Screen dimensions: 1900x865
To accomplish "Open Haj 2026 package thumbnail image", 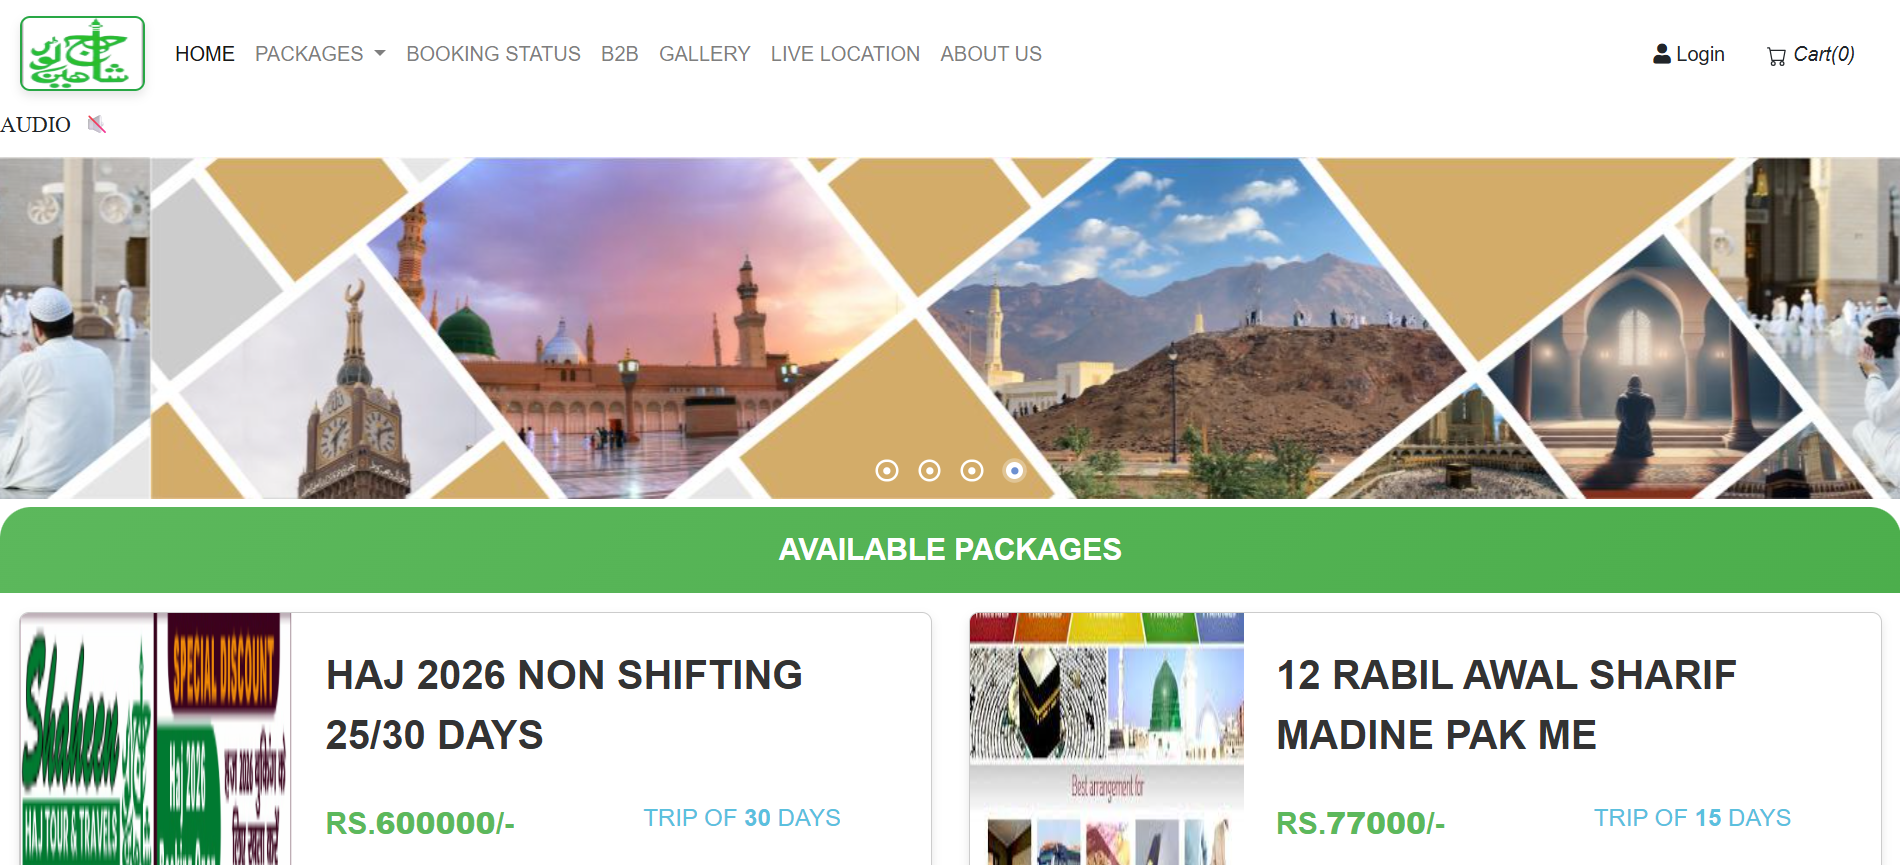I will pos(156,739).
